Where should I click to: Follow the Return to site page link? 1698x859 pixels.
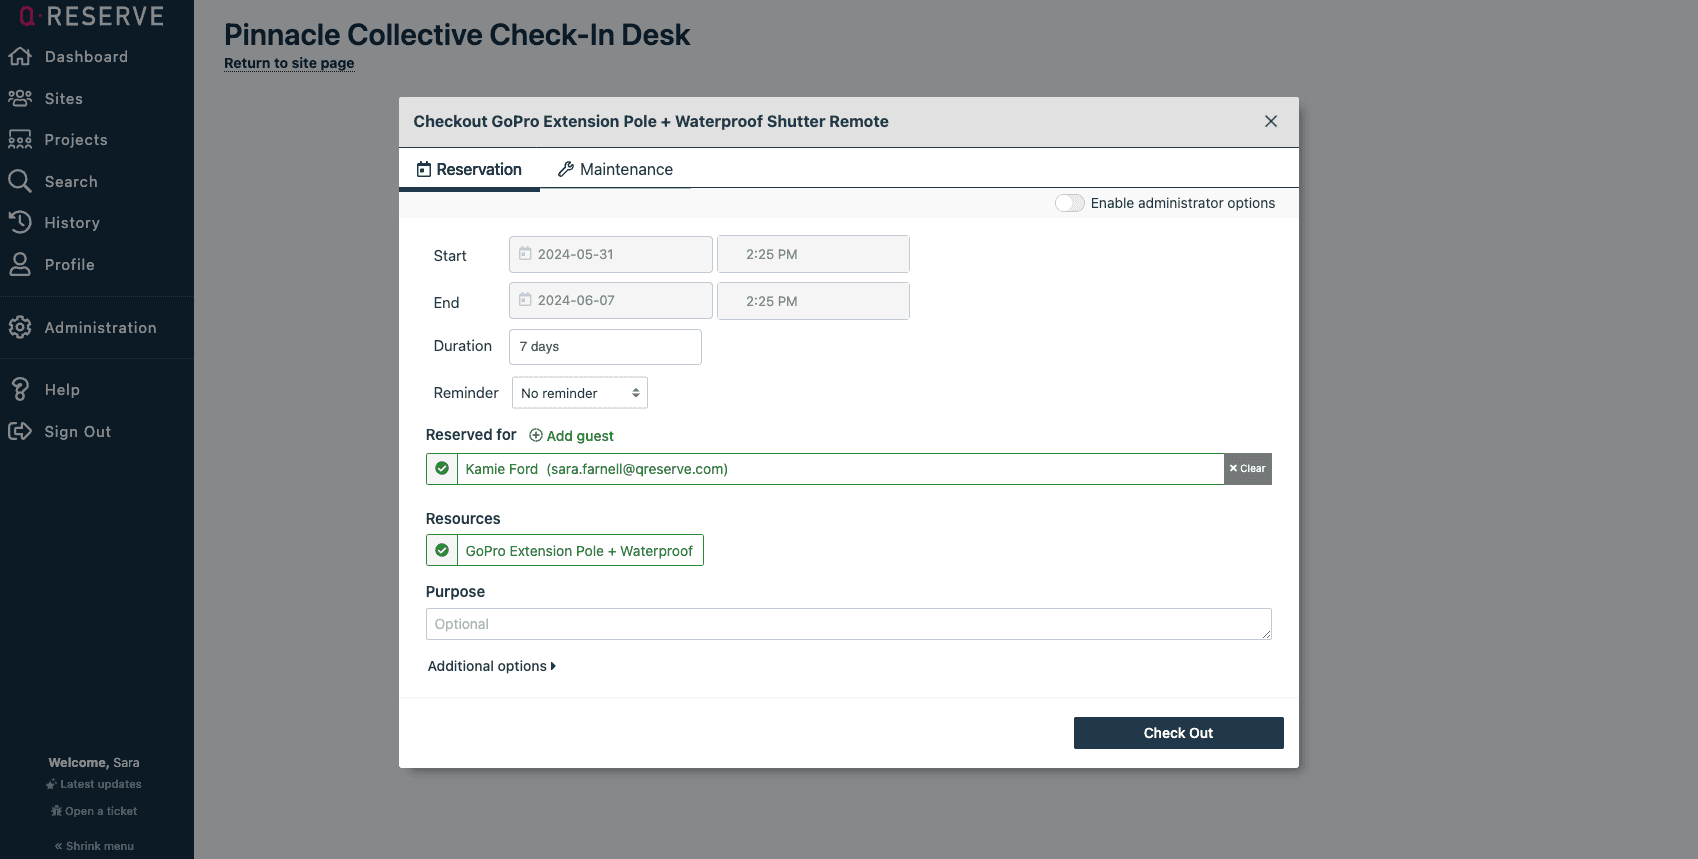289,63
